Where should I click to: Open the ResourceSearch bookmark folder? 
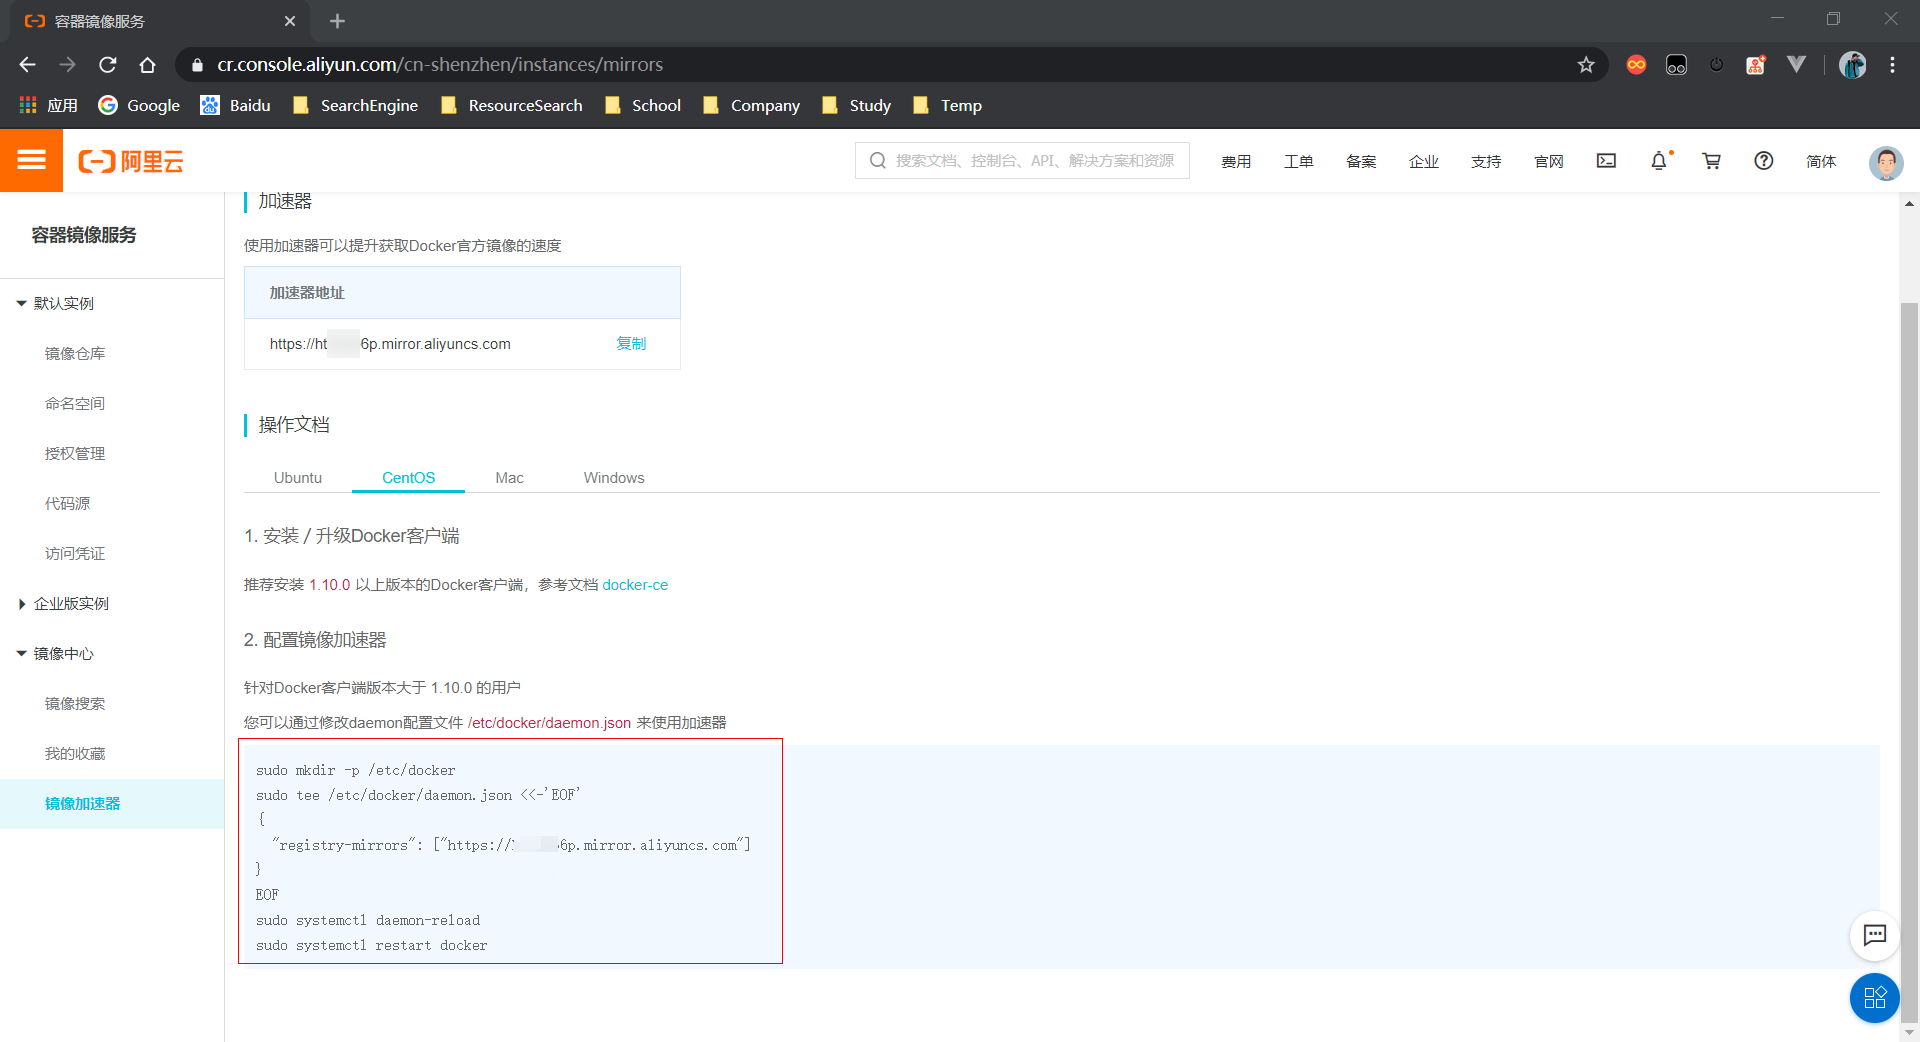tap(511, 105)
